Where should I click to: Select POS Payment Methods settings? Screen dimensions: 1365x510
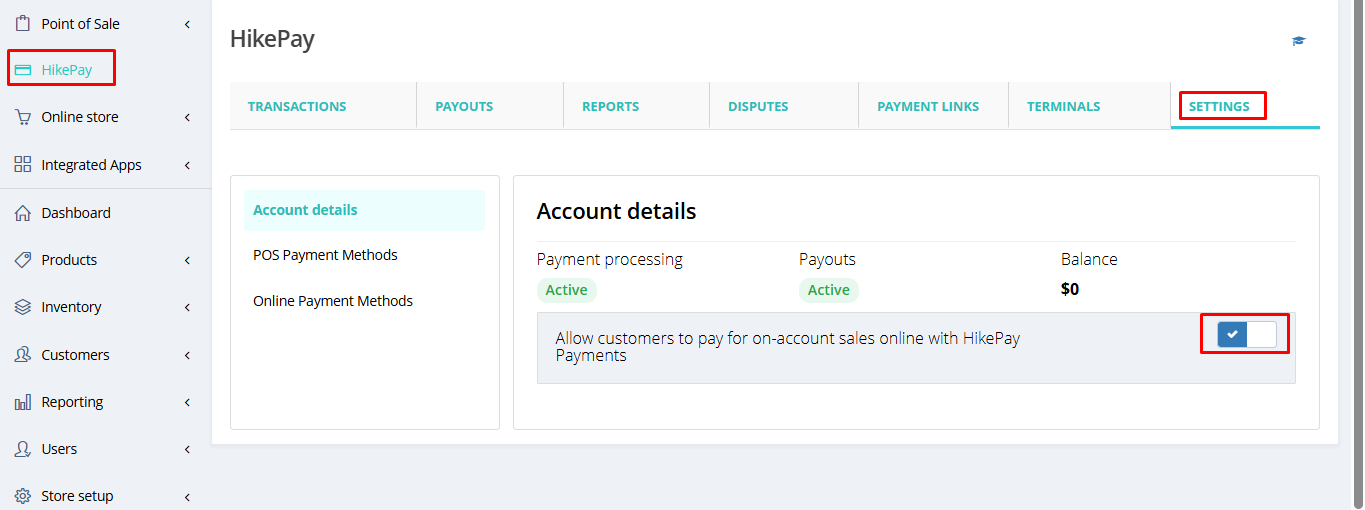[325, 255]
